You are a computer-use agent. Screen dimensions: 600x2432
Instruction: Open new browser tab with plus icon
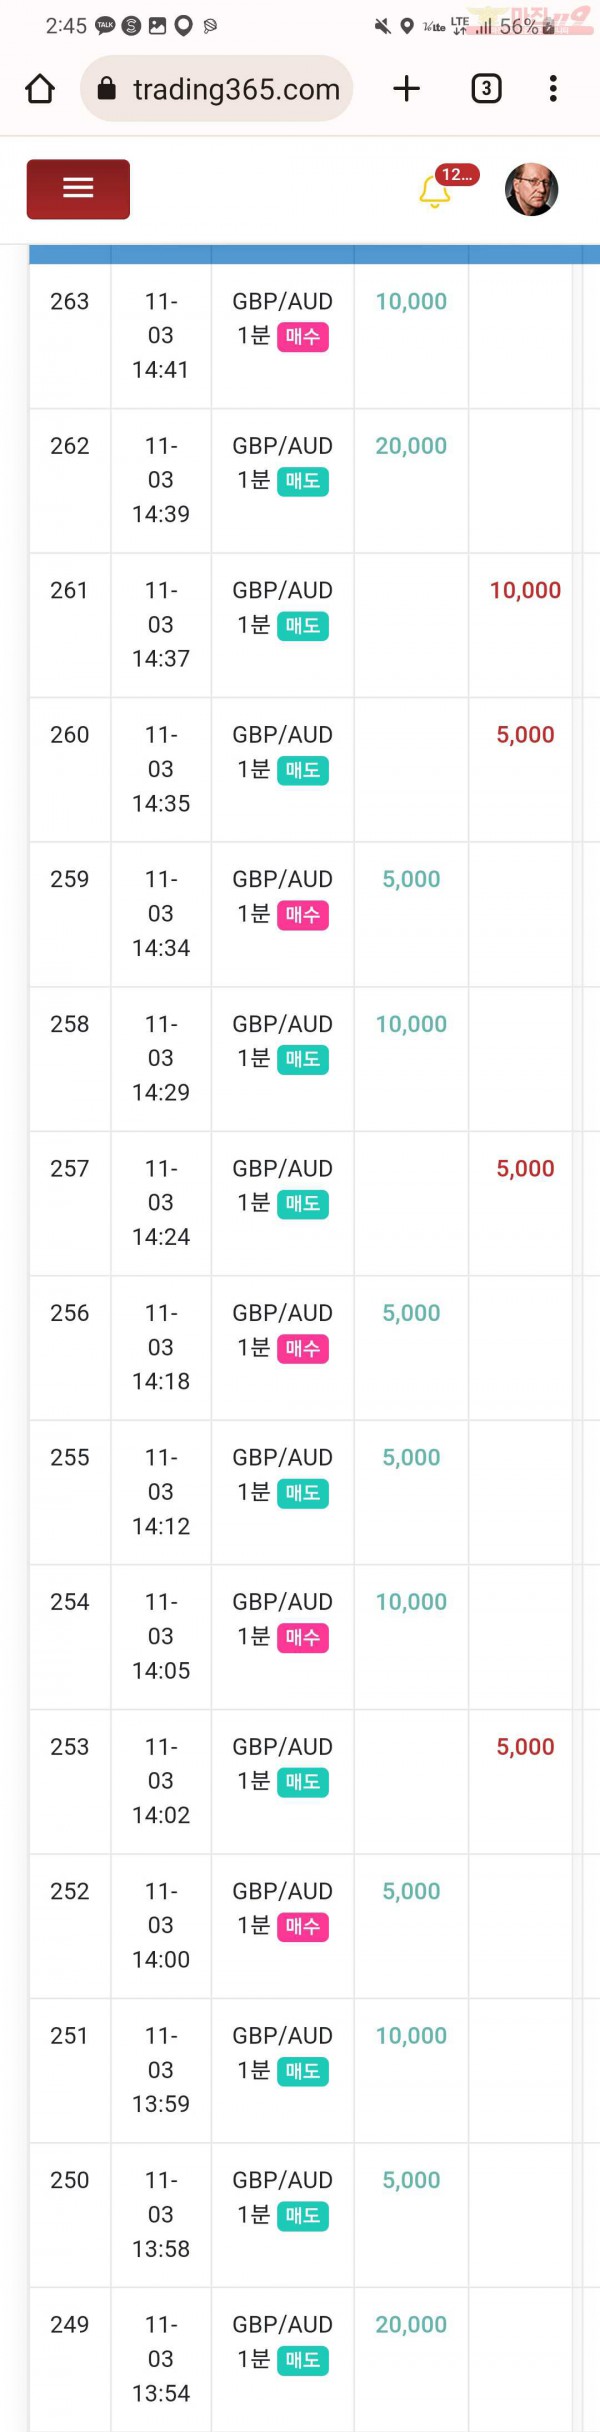407,89
